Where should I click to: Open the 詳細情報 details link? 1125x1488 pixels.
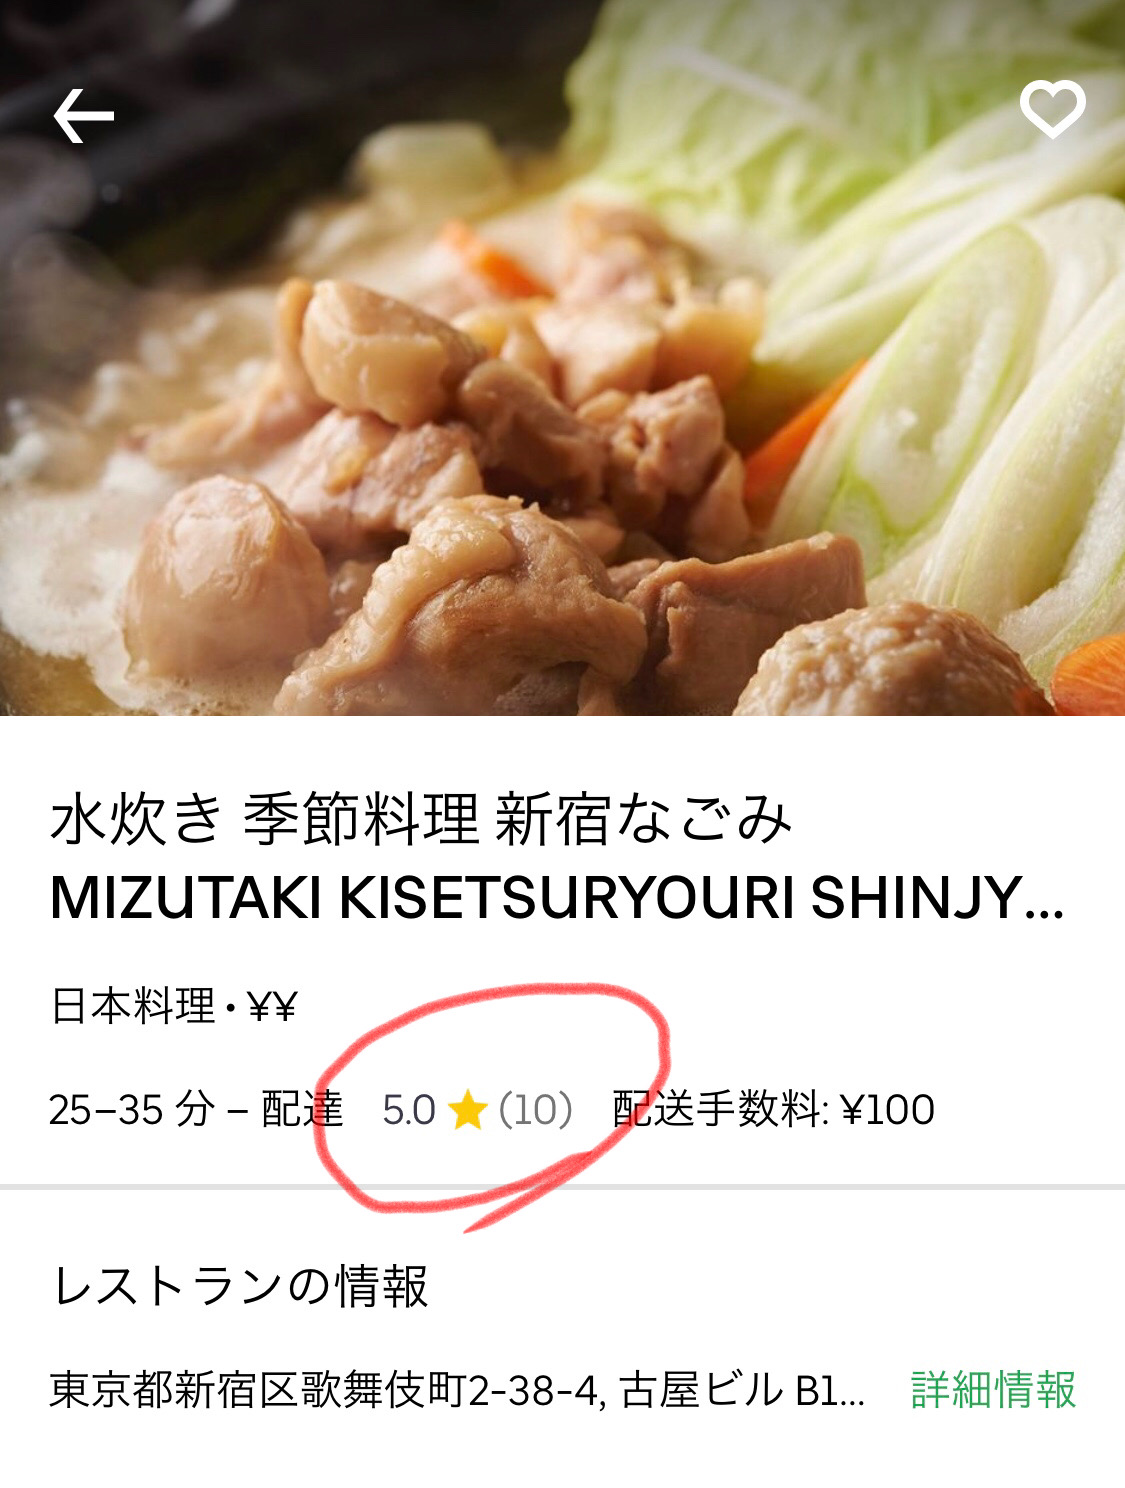coord(993,1390)
